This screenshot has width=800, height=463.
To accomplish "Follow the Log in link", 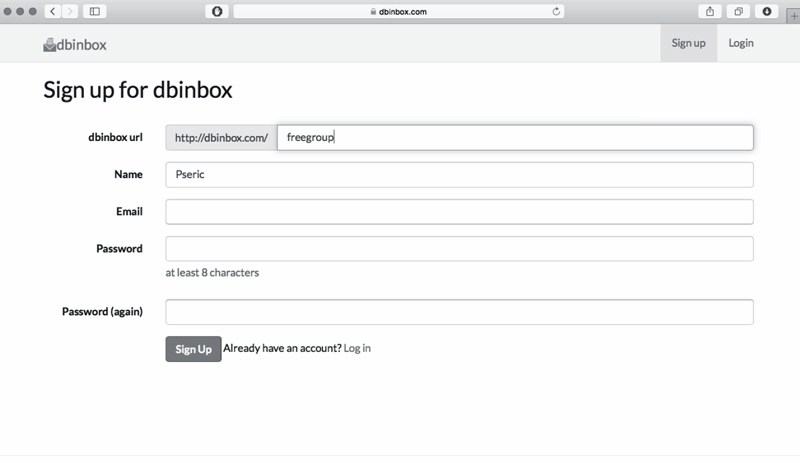I will pos(357,348).
